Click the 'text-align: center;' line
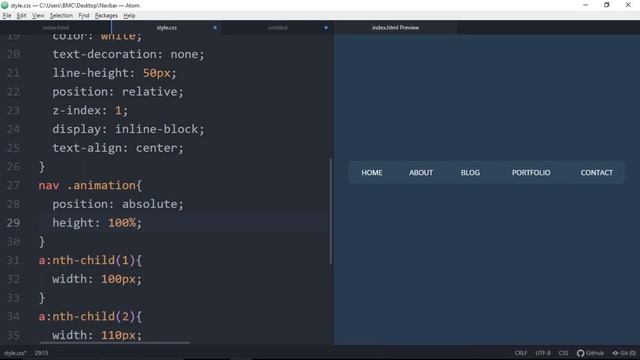This screenshot has width=640, height=360. coord(118,148)
